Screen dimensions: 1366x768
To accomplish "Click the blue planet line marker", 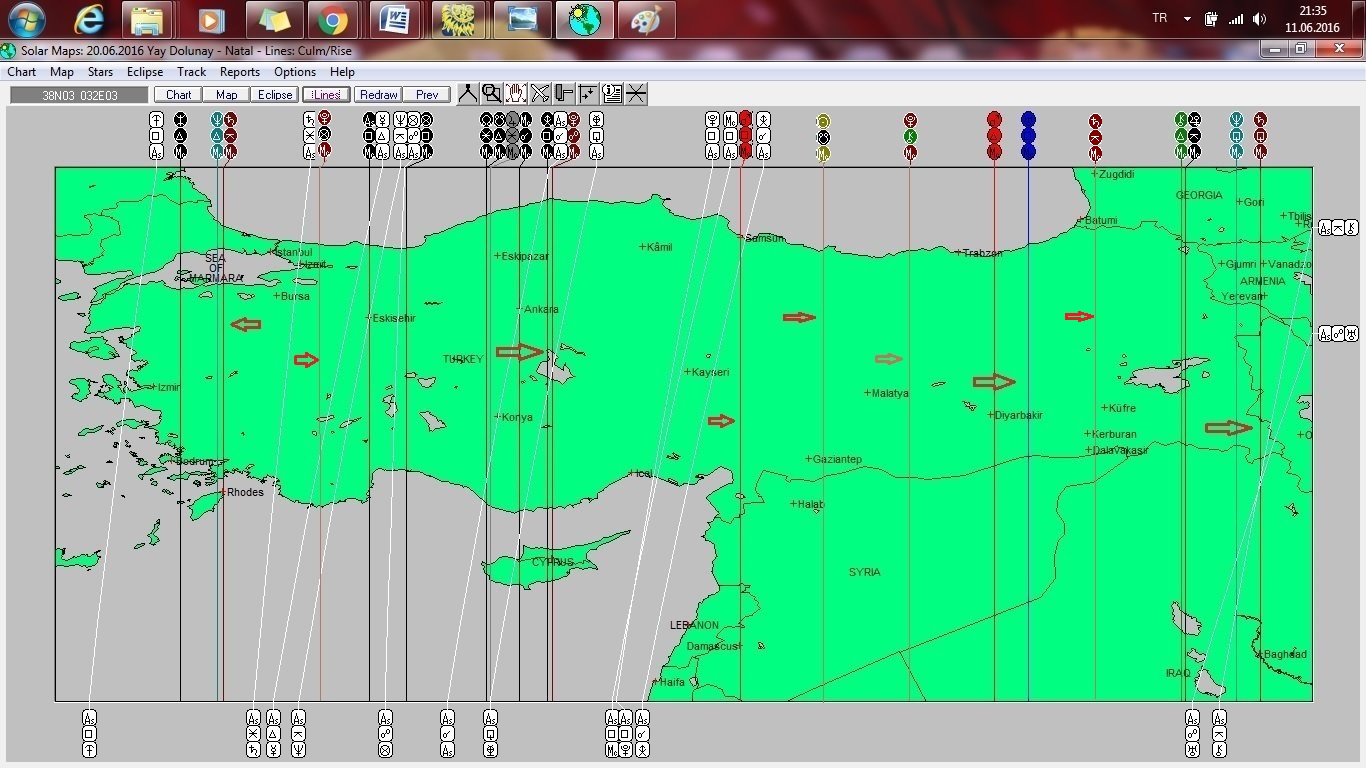I will coord(1028,135).
